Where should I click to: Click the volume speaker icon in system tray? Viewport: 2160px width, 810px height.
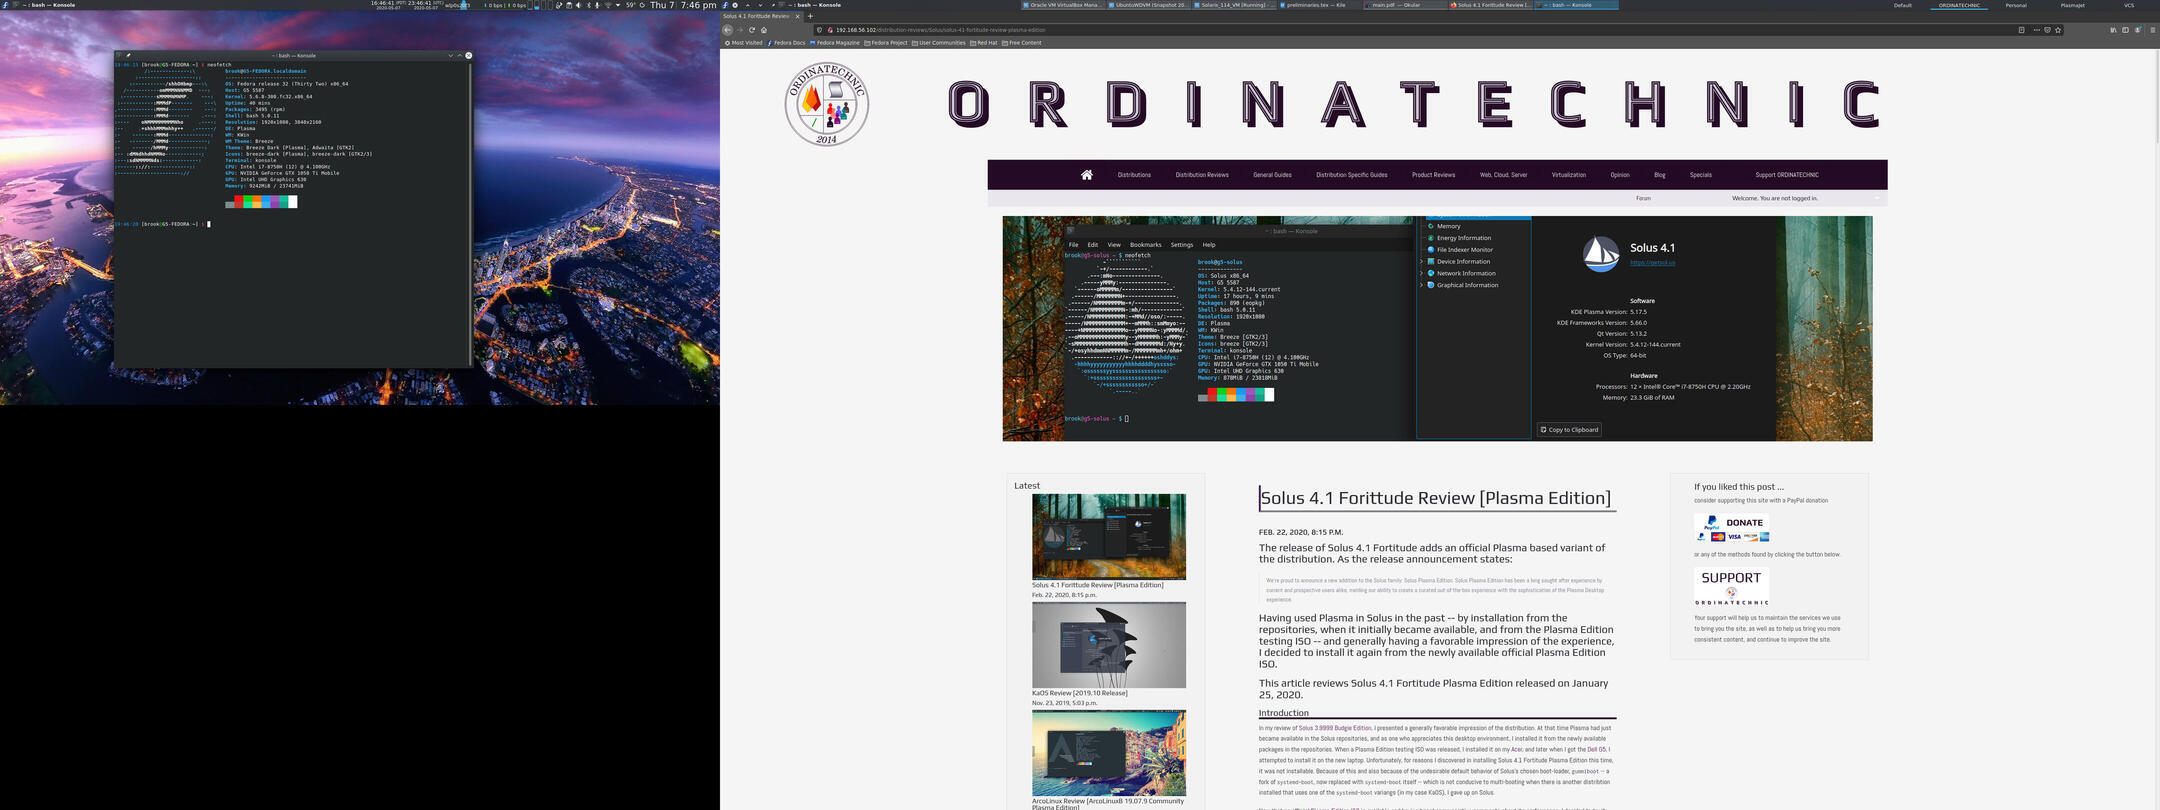coord(578,5)
